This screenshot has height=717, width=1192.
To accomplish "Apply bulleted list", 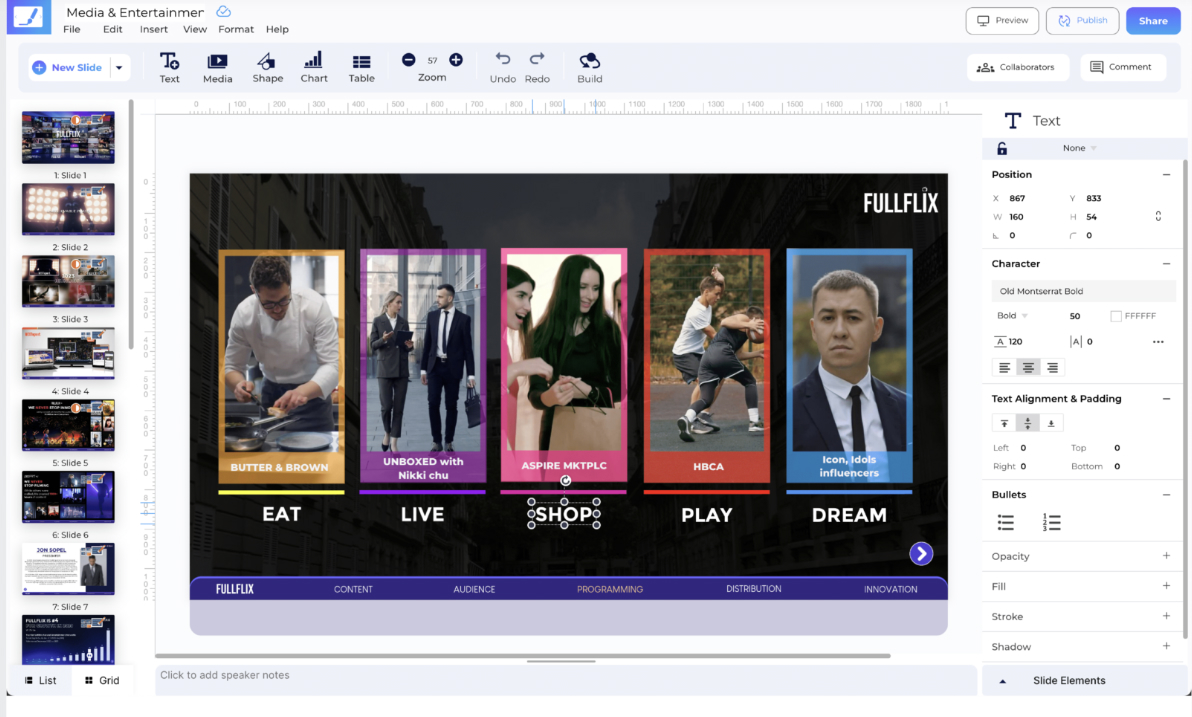I will (x=1006, y=522).
